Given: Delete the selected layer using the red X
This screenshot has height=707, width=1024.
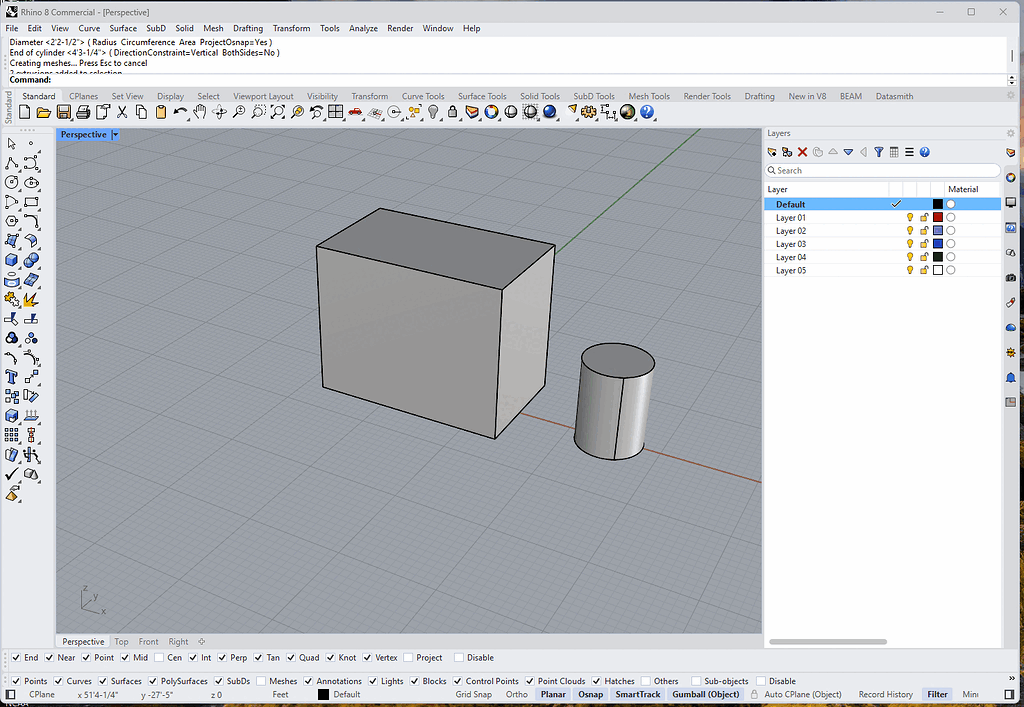Looking at the screenshot, I should [802, 151].
